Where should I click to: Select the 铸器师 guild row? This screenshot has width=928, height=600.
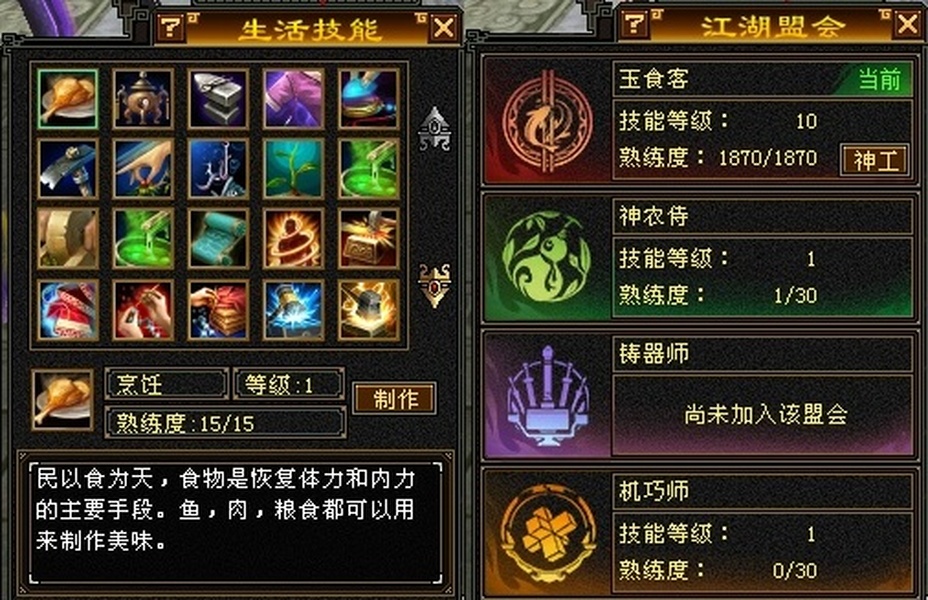(x=700, y=395)
